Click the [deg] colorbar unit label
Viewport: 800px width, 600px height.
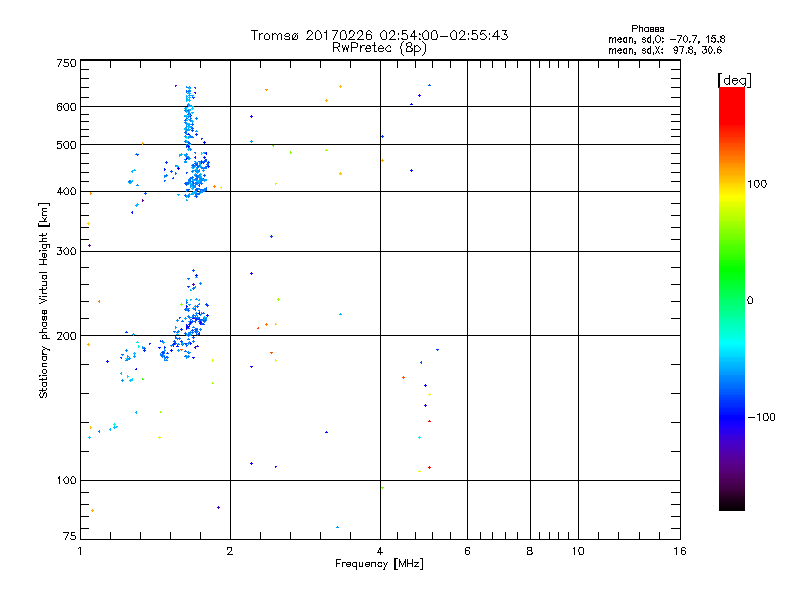[734, 80]
